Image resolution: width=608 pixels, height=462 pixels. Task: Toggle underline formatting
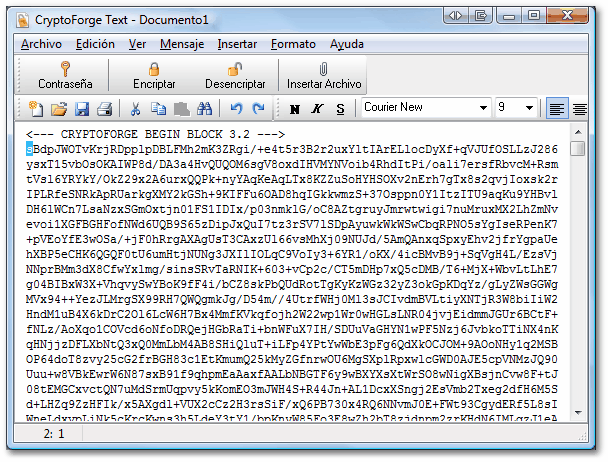[340, 108]
